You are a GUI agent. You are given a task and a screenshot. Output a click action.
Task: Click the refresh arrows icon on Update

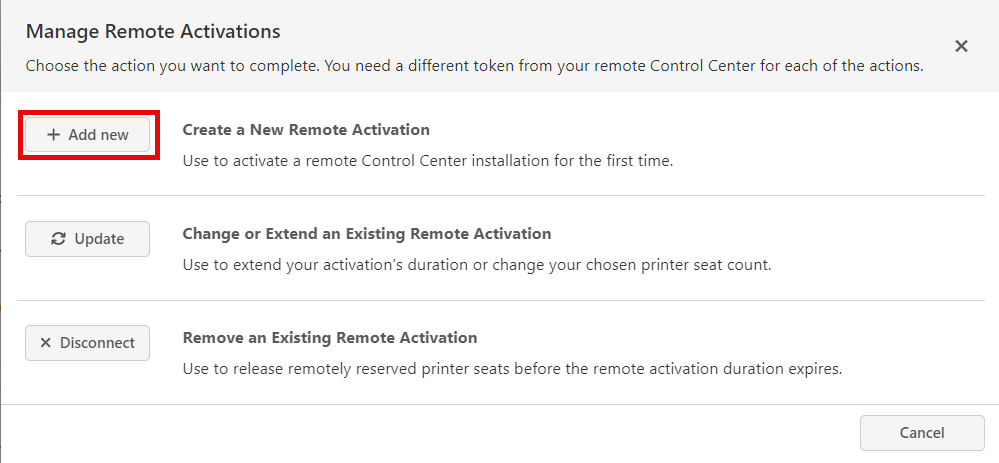click(59, 239)
